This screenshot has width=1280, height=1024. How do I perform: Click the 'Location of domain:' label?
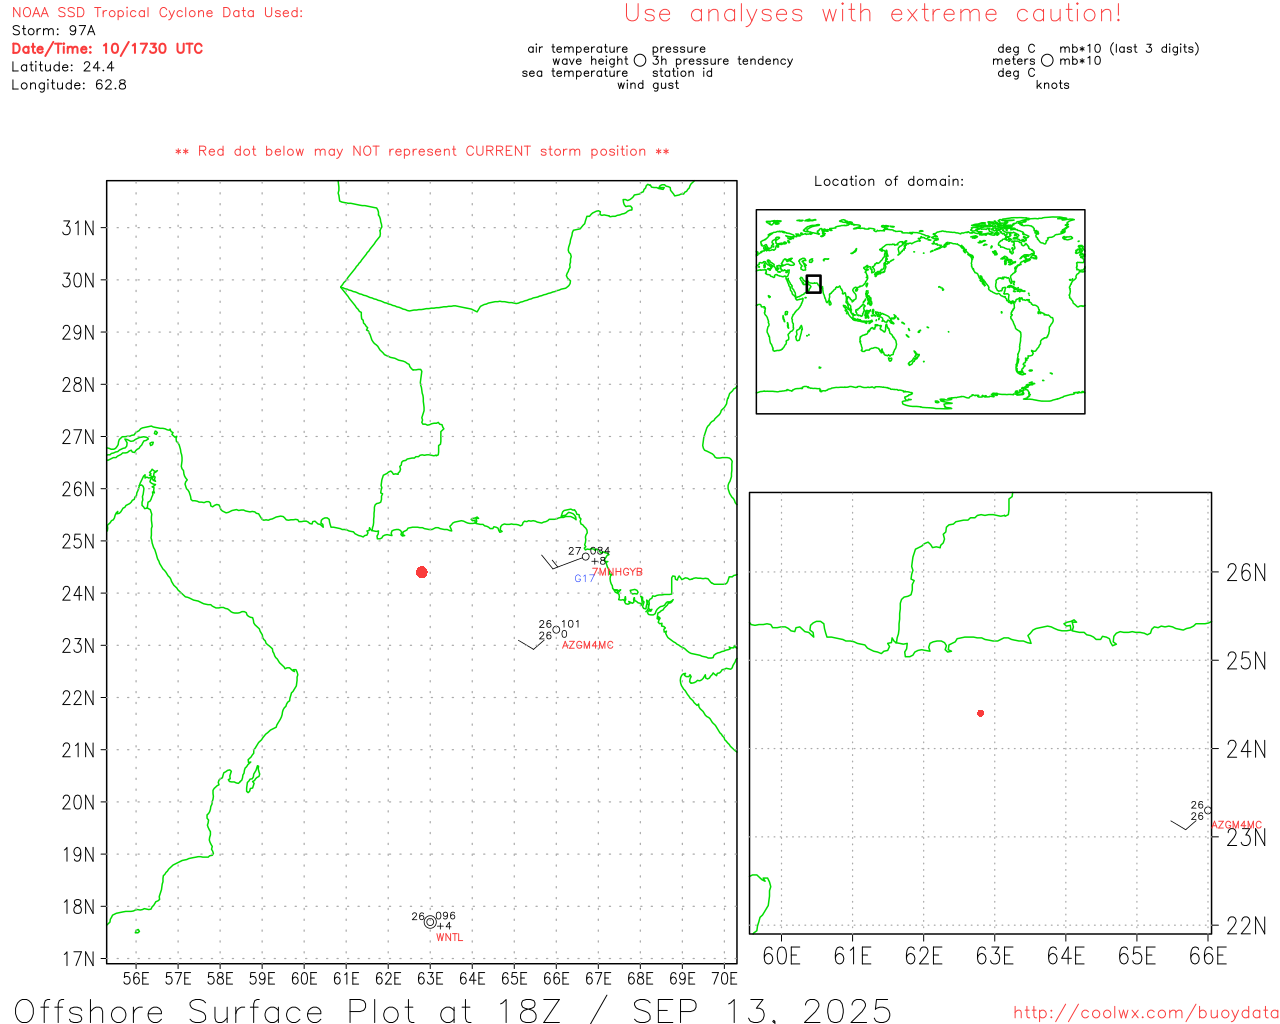click(x=889, y=181)
